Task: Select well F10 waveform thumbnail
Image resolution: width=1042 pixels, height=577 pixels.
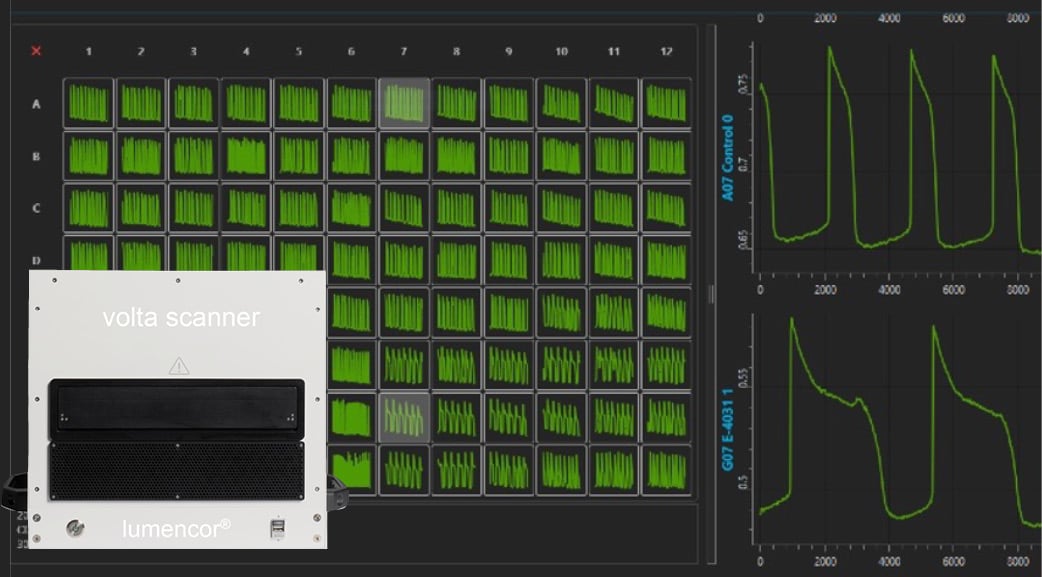Action: (561, 364)
